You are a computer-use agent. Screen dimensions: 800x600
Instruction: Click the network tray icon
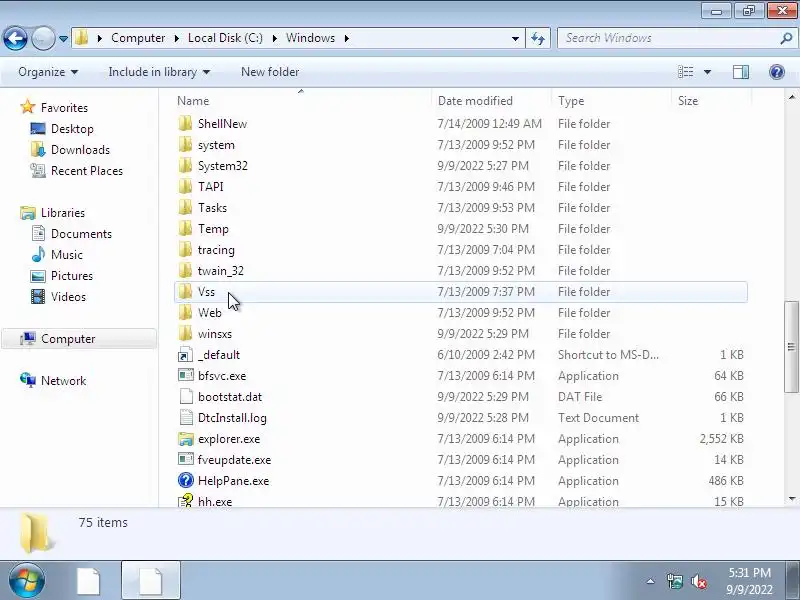coord(674,581)
